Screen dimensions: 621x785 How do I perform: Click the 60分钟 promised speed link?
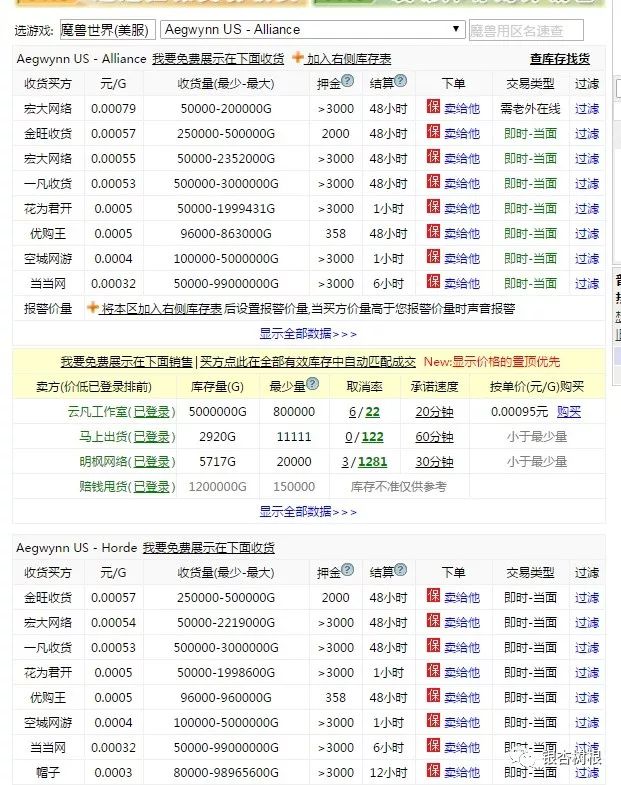[x=434, y=437]
